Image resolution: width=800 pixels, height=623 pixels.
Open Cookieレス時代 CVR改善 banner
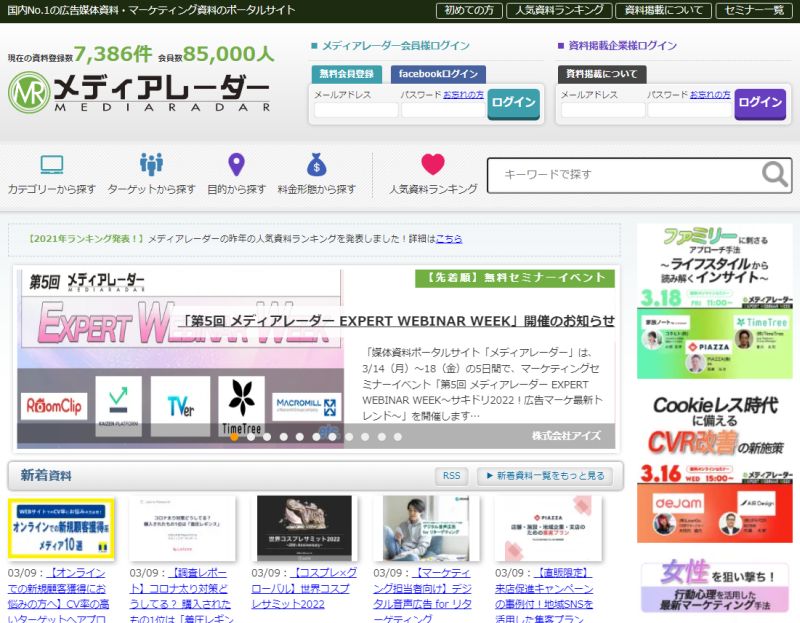click(715, 466)
